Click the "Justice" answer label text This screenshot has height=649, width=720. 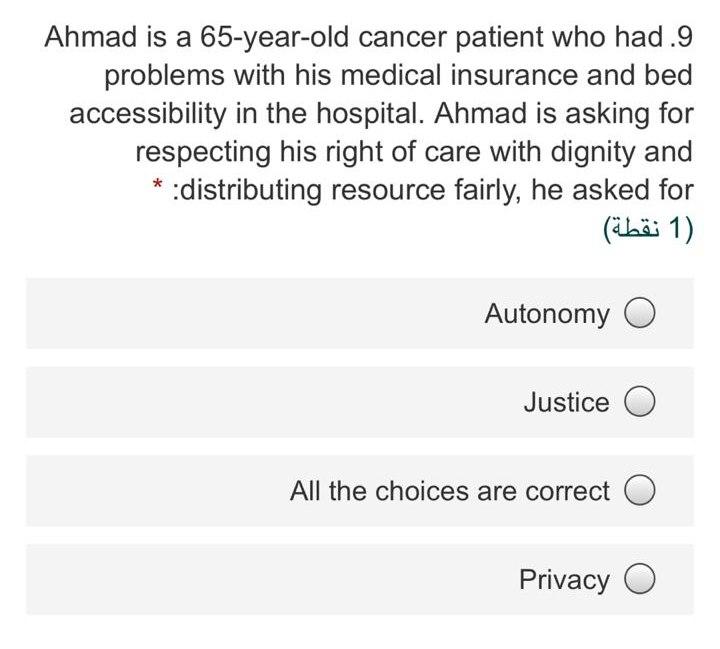(565, 403)
